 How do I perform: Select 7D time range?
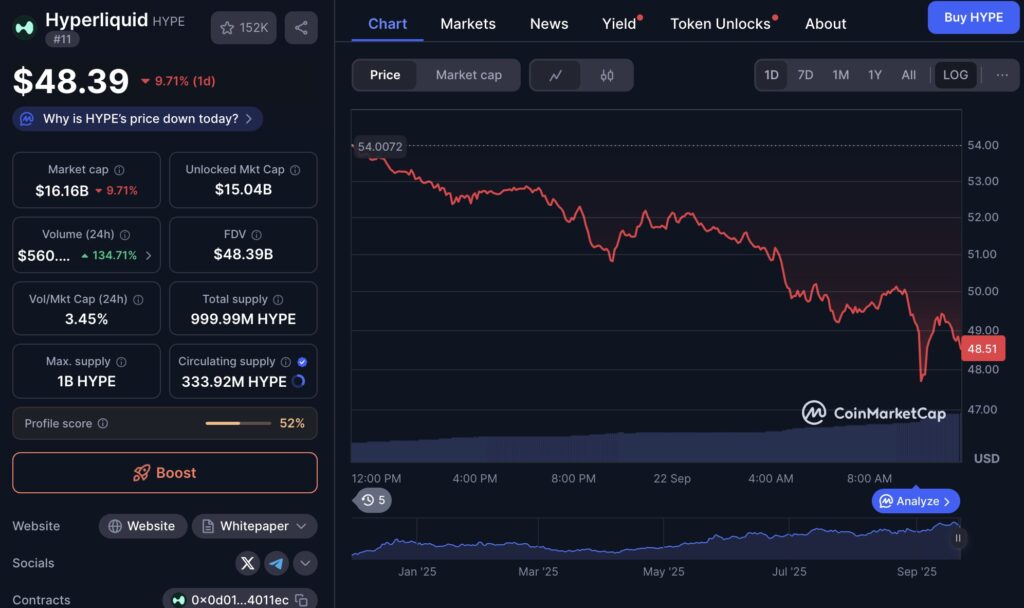pyautogui.click(x=805, y=75)
